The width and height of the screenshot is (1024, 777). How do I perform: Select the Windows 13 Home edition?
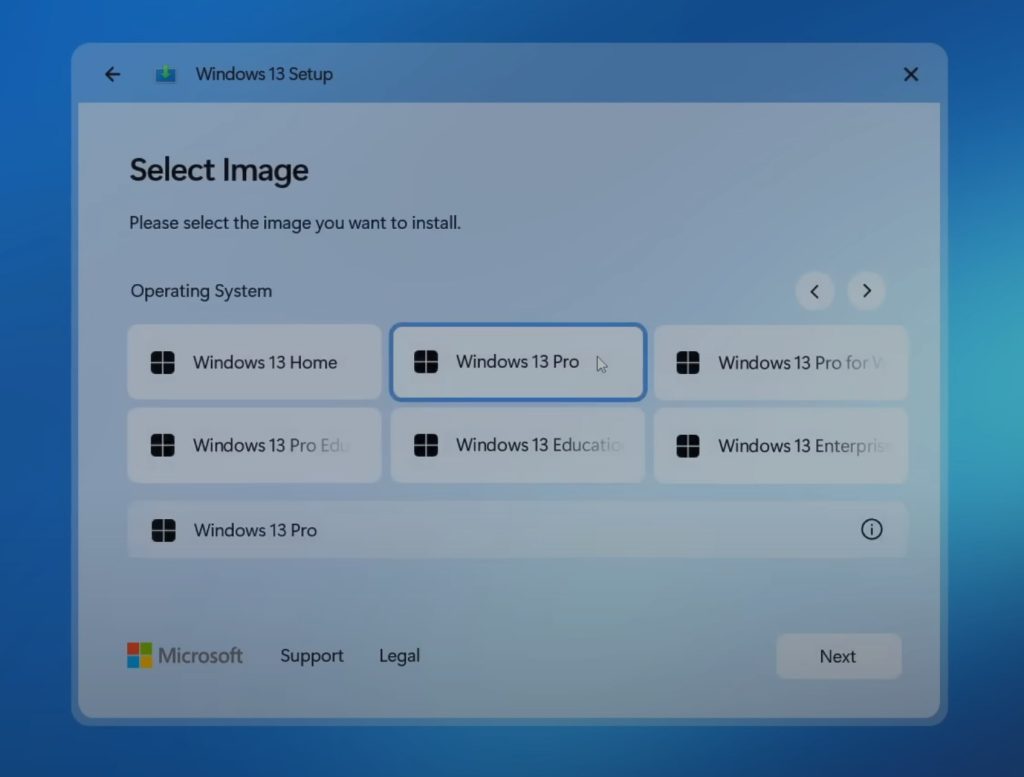(x=254, y=362)
